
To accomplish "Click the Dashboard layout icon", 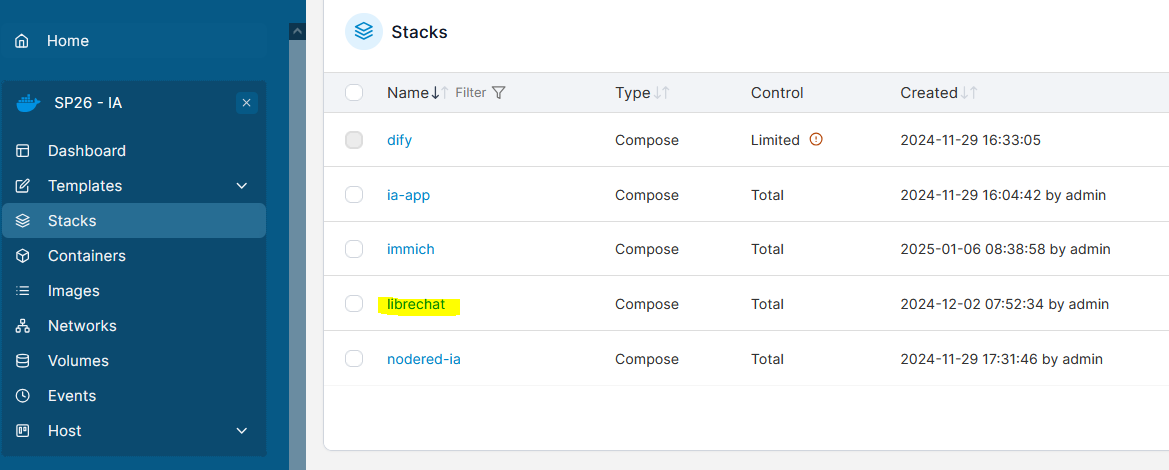I will (23, 151).
